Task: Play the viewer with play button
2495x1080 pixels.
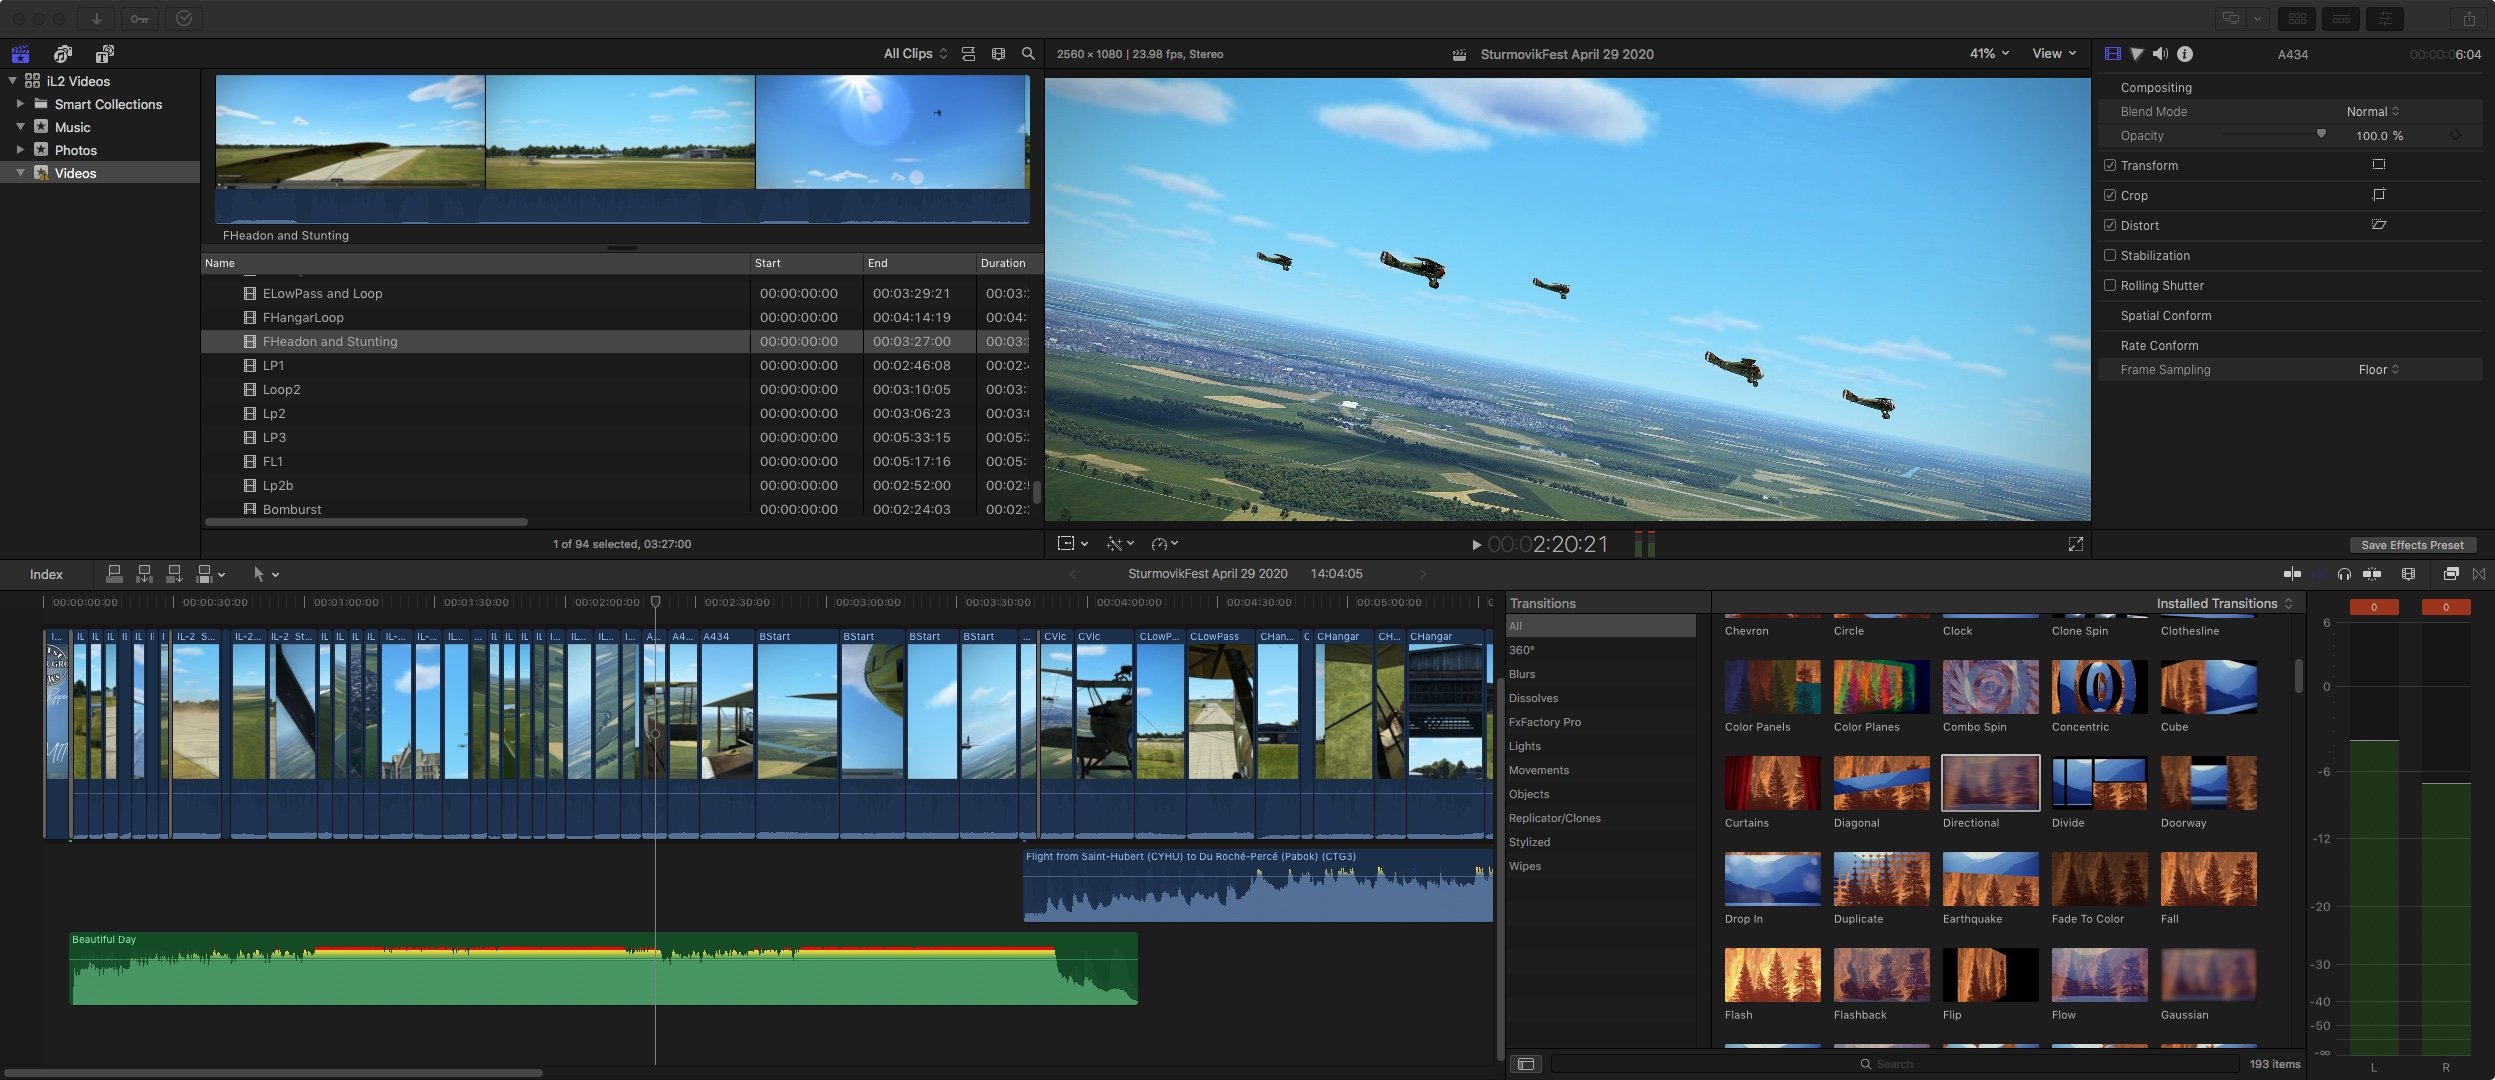Action: pyautogui.click(x=1476, y=545)
